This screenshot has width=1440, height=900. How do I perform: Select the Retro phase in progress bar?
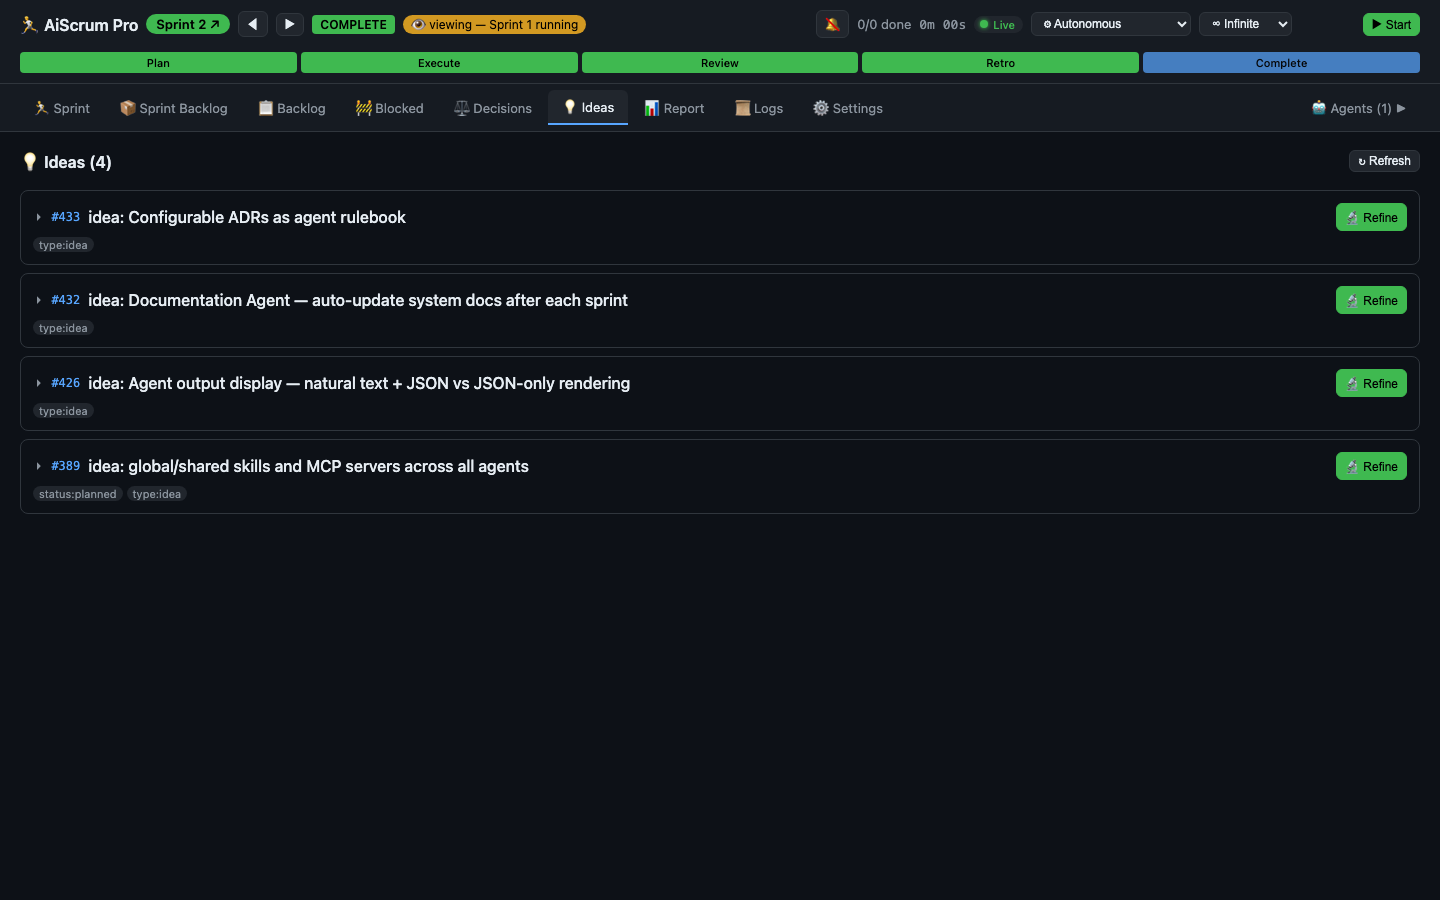[x=1000, y=63]
